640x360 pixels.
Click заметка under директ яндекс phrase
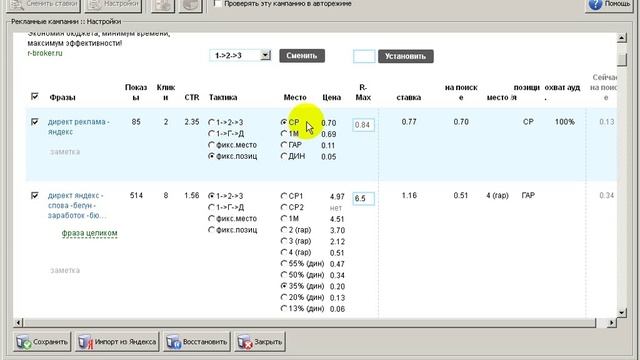point(65,271)
